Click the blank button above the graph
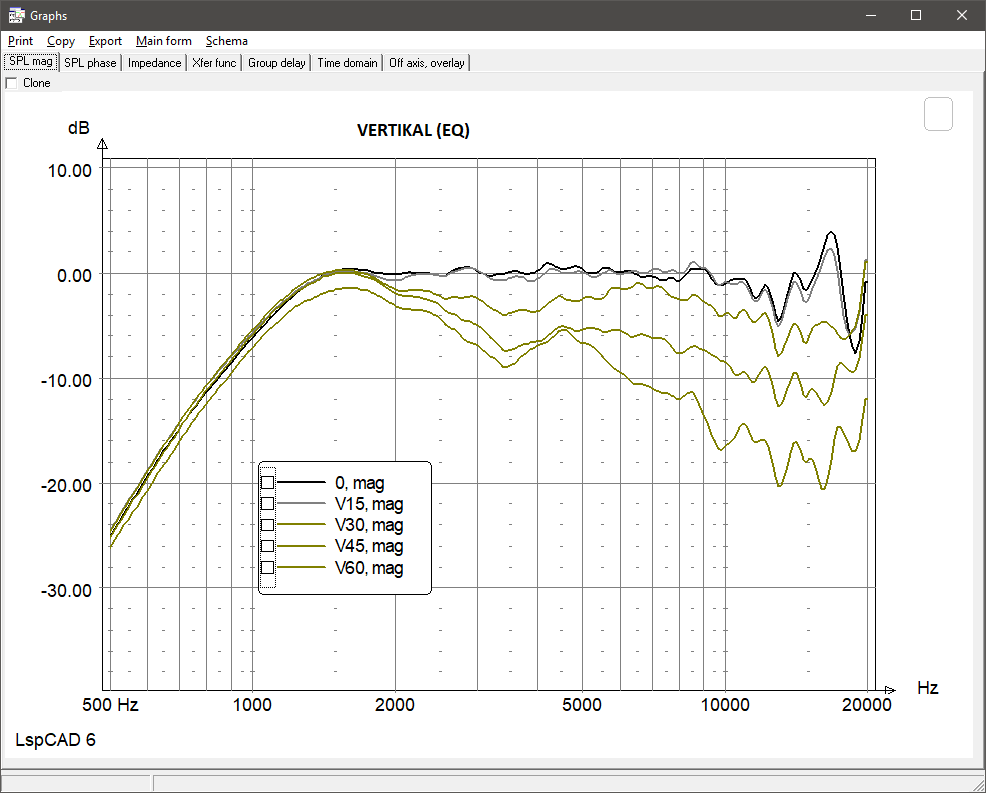The width and height of the screenshot is (986, 793). click(938, 114)
